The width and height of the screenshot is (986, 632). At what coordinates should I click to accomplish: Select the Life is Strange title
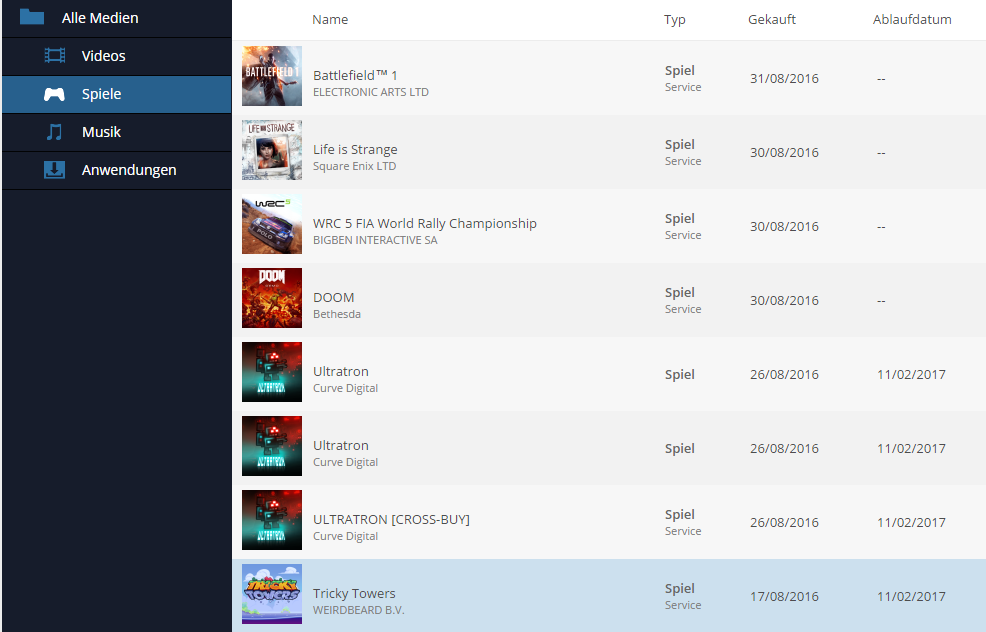(355, 150)
